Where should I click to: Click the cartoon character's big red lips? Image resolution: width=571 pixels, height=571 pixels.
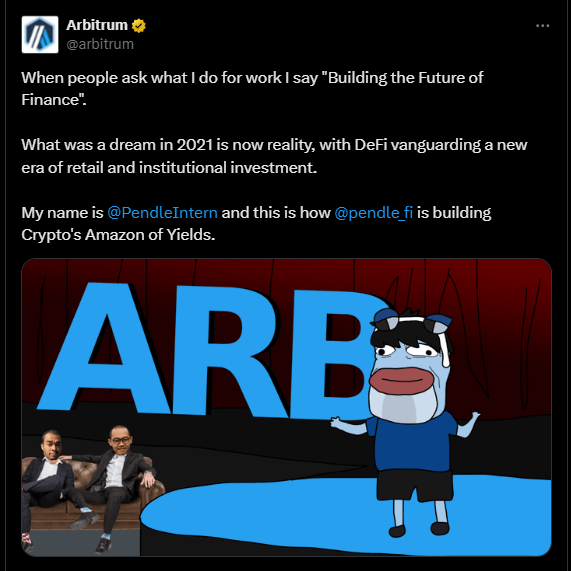pyautogui.click(x=401, y=381)
